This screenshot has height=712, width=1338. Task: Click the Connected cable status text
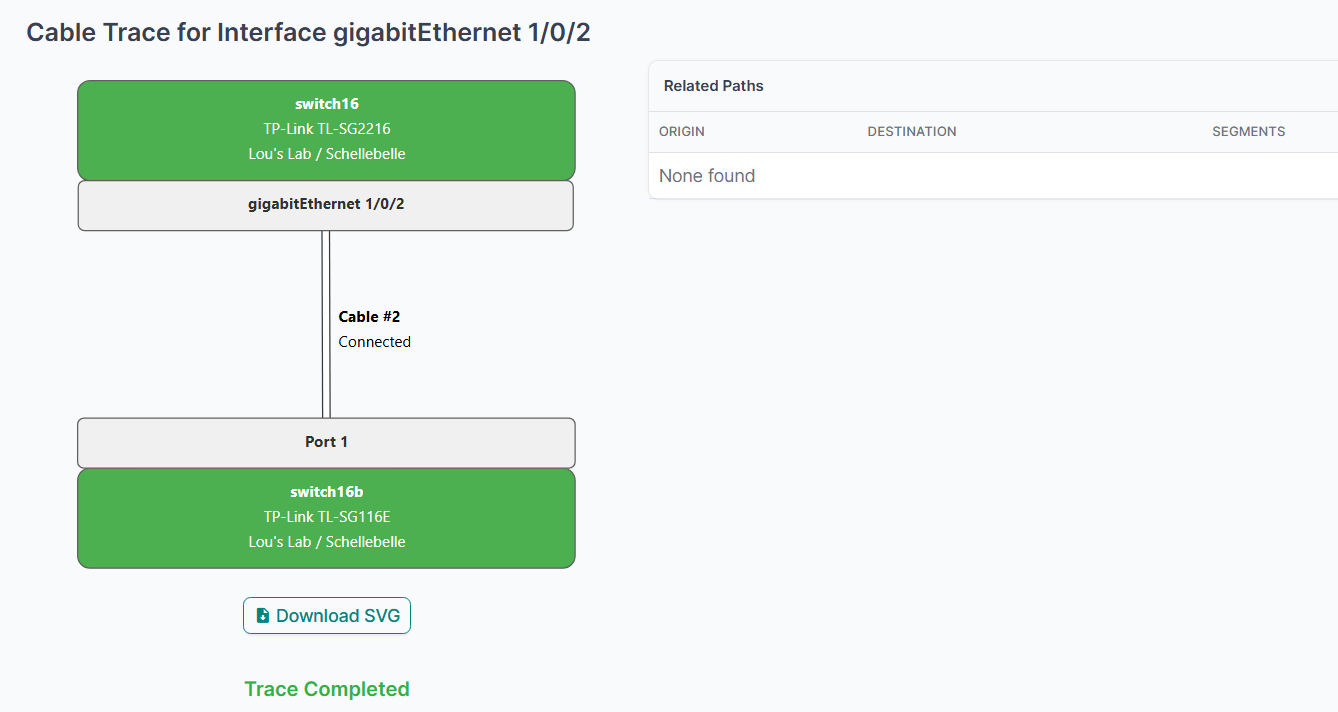374,342
